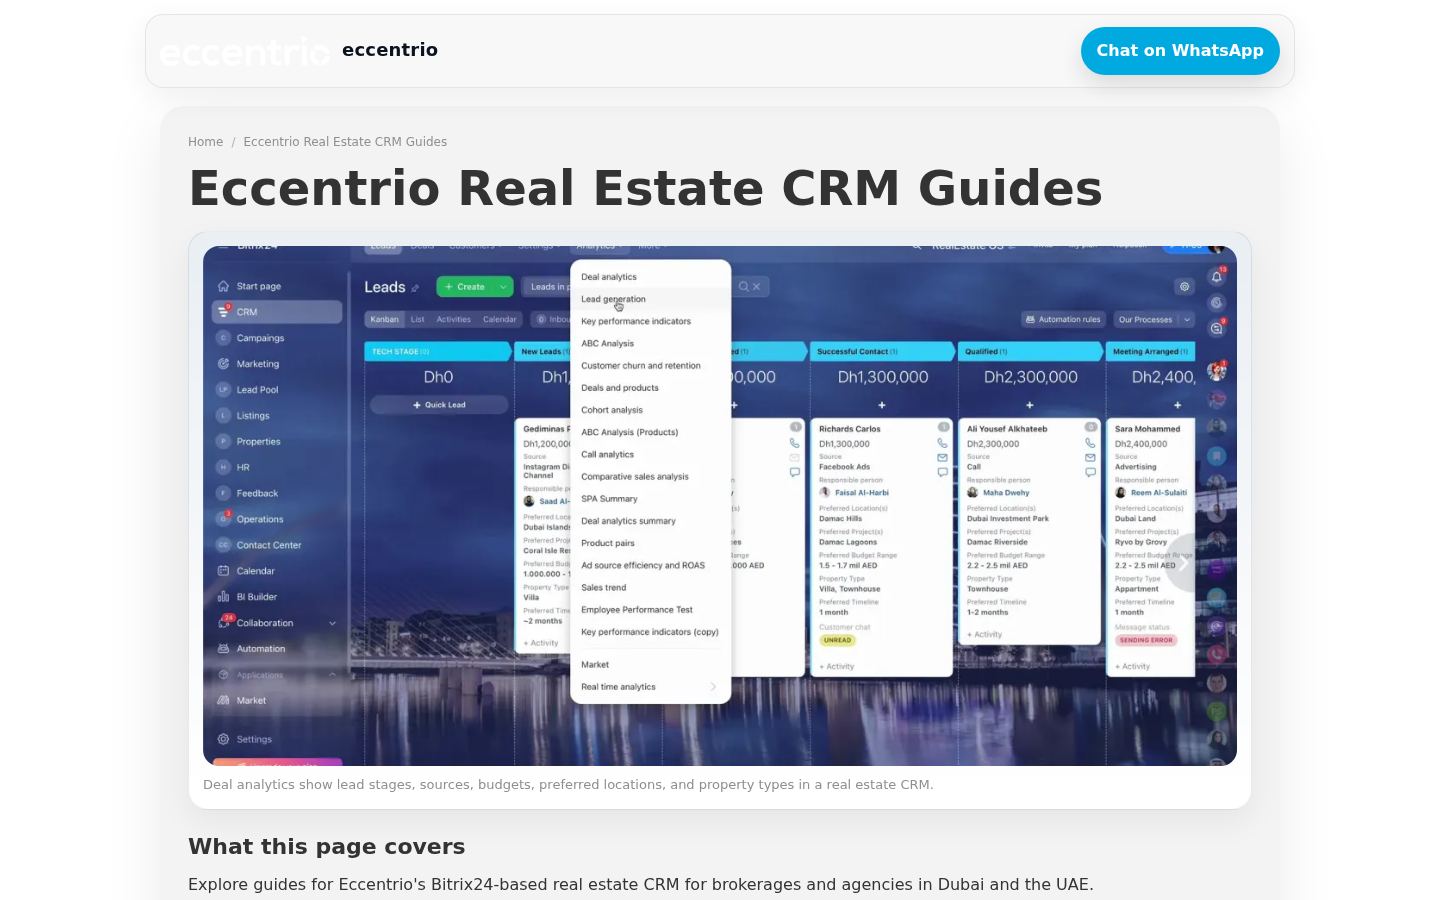Open the CRM sidebar item
Image resolution: width=1440 pixels, height=900 pixels.
point(277,312)
